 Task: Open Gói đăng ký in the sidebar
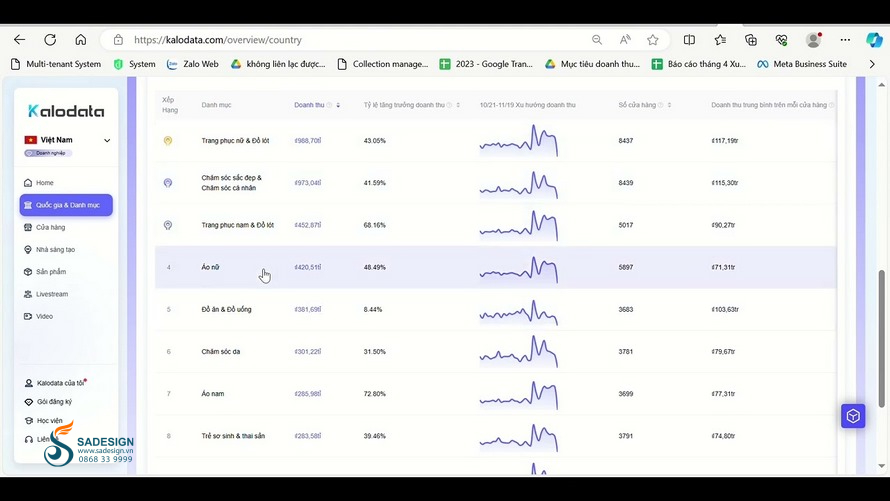point(48,402)
